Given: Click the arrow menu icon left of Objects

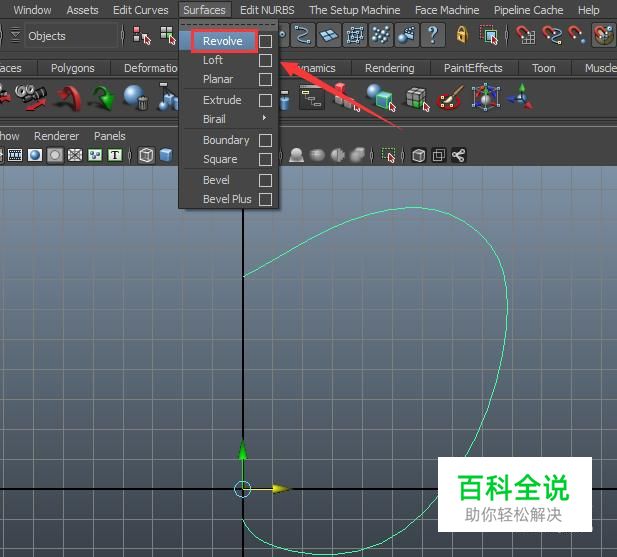Looking at the screenshot, I should tap(15, 35).
